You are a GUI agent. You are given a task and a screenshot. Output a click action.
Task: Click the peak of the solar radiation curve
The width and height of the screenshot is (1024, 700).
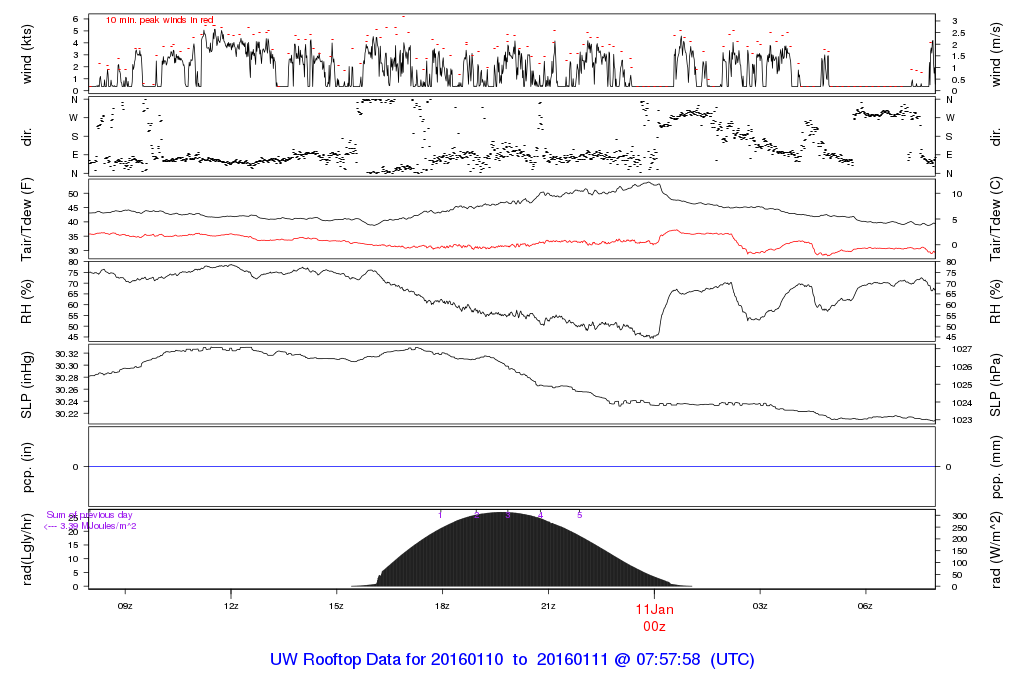tap(500, 513)
